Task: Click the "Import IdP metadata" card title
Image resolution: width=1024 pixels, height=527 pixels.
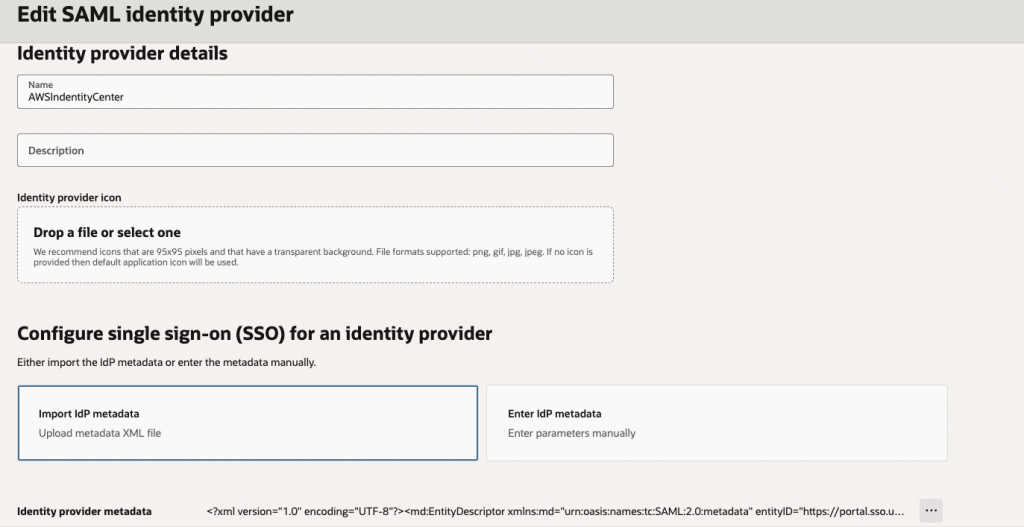Action: pyautogui.click(x=88, y=413)
